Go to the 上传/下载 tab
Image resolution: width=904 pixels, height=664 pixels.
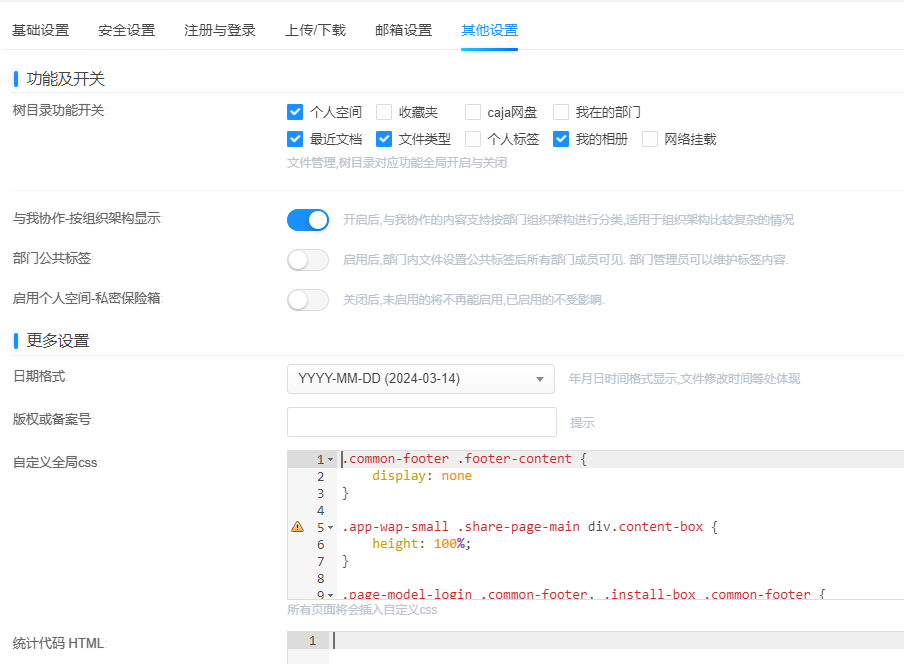point(315,30)
